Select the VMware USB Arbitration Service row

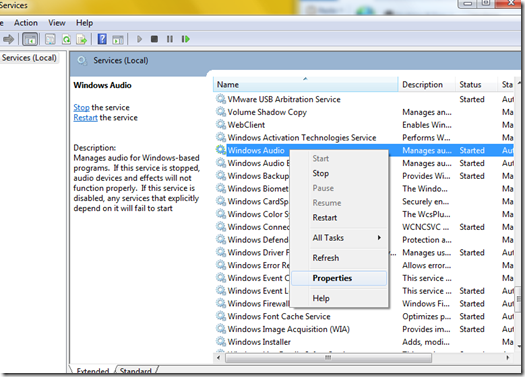[x=364, y=99]
